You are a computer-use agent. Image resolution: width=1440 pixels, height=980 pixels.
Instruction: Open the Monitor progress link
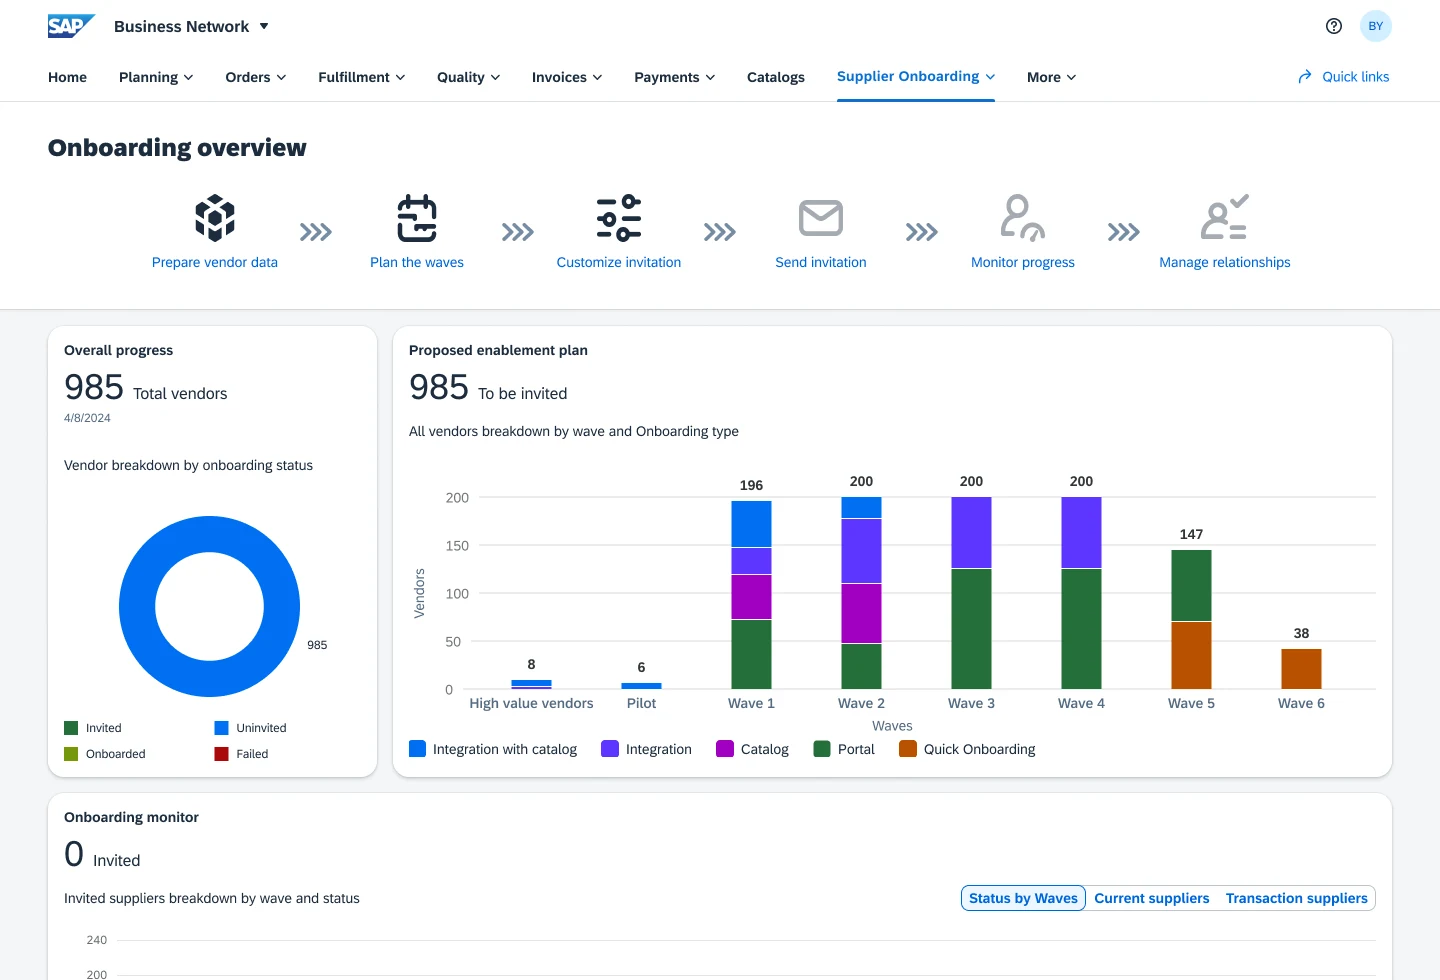pos(1023,262)
